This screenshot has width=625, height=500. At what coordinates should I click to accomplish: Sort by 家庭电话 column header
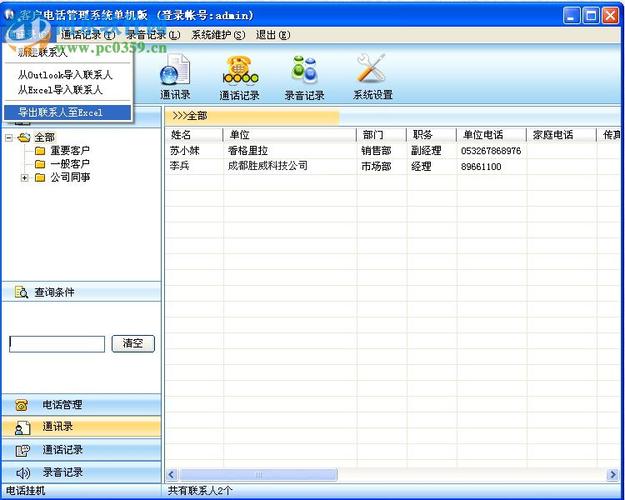[562, 135]
